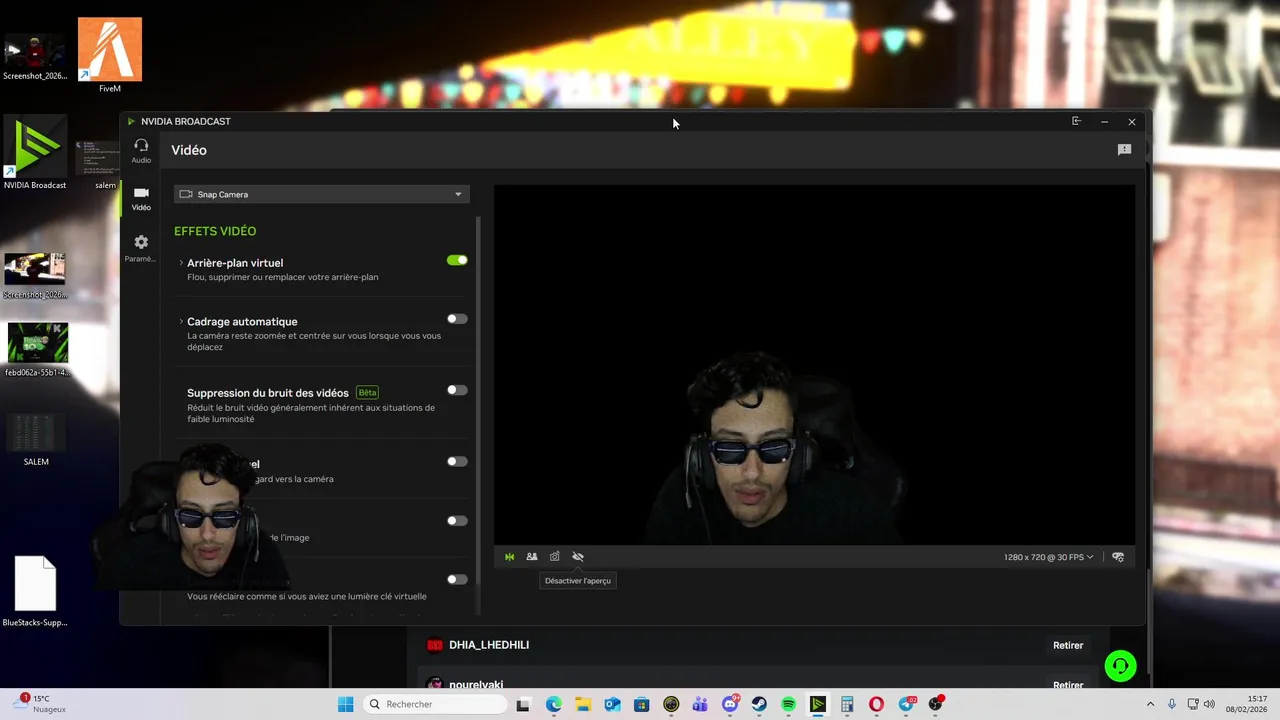
Task: Click the Désactiver l'aperçu crossed-eye icon
Action: 578,557
